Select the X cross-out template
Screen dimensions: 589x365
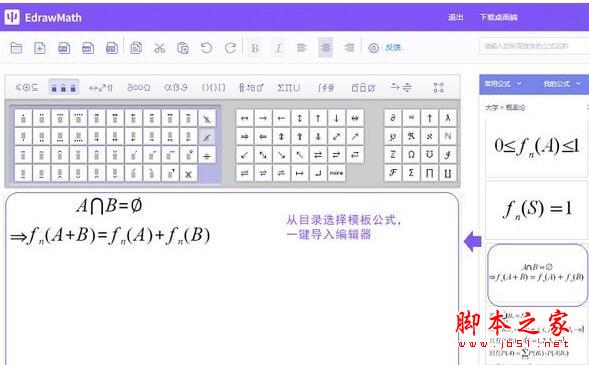coord(189,173)
